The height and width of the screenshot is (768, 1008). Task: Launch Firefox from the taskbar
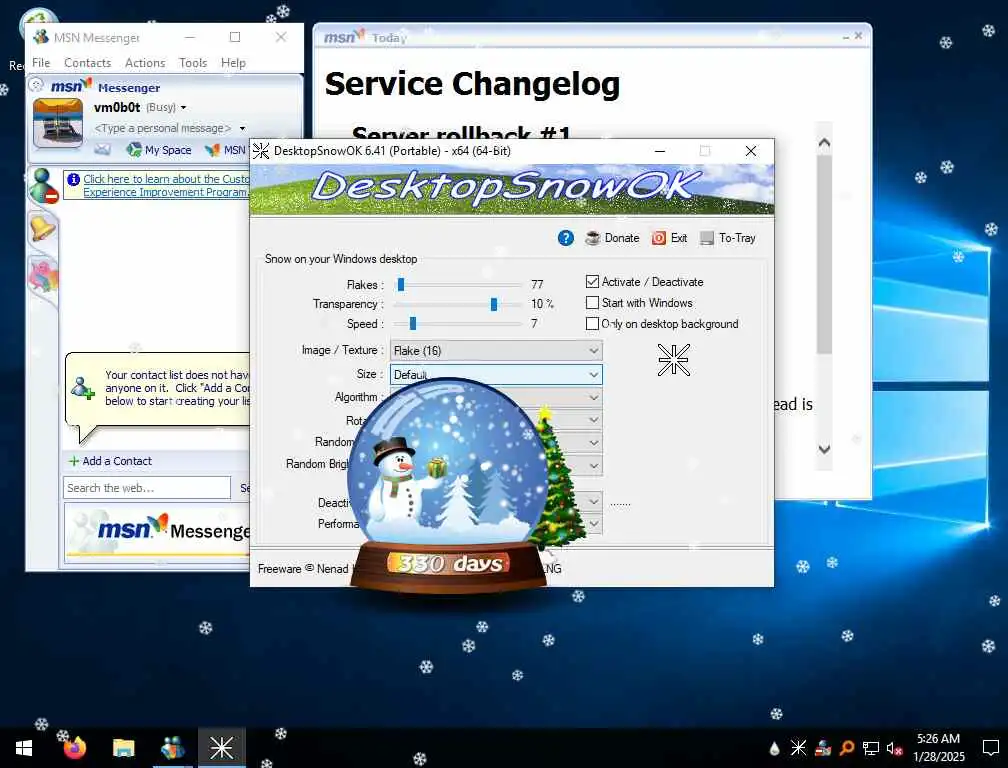[x=75, y=748]
